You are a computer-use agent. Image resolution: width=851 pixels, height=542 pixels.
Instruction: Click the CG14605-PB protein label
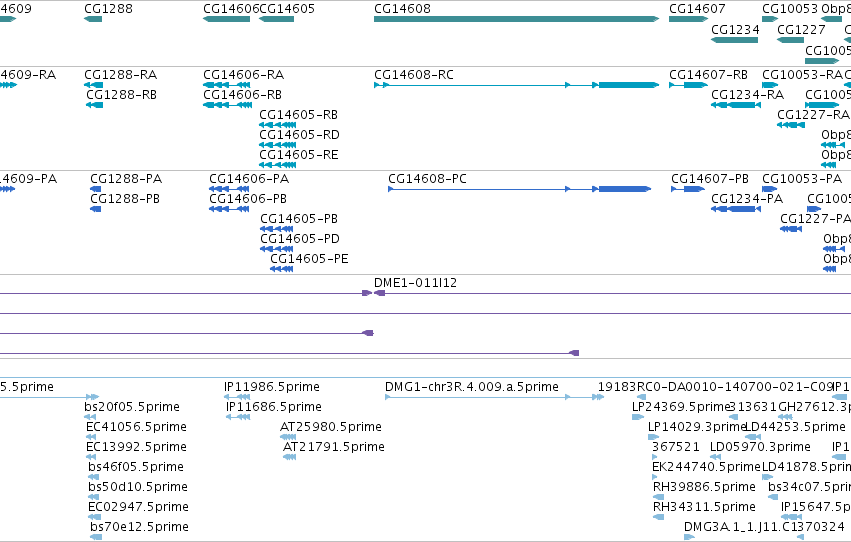tap(299, 219)
